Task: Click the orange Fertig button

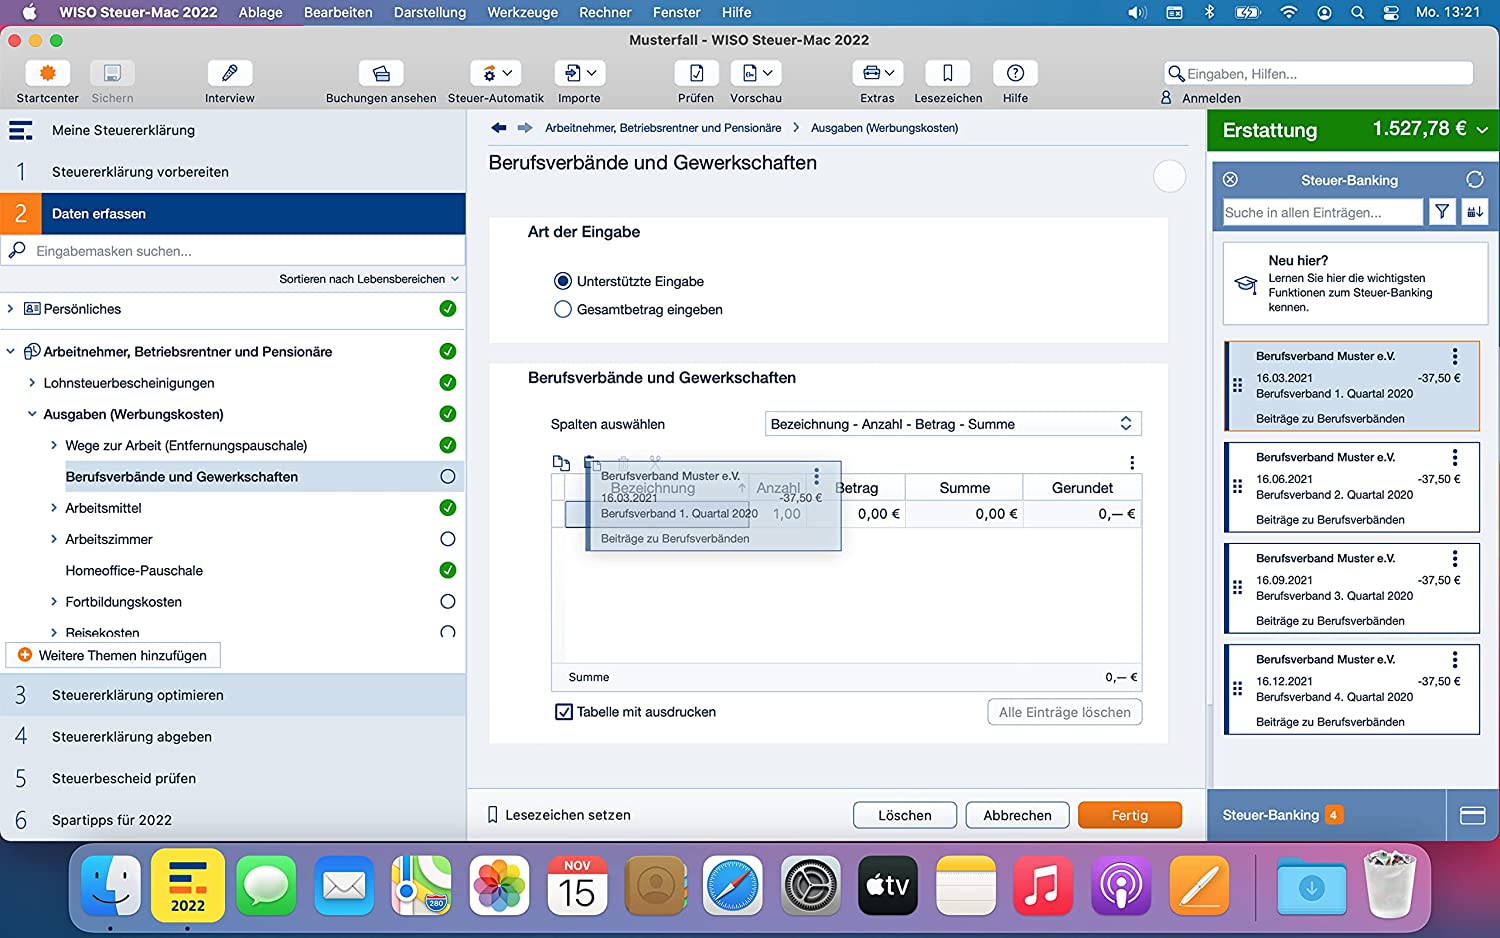Action: click(1129, 815)
